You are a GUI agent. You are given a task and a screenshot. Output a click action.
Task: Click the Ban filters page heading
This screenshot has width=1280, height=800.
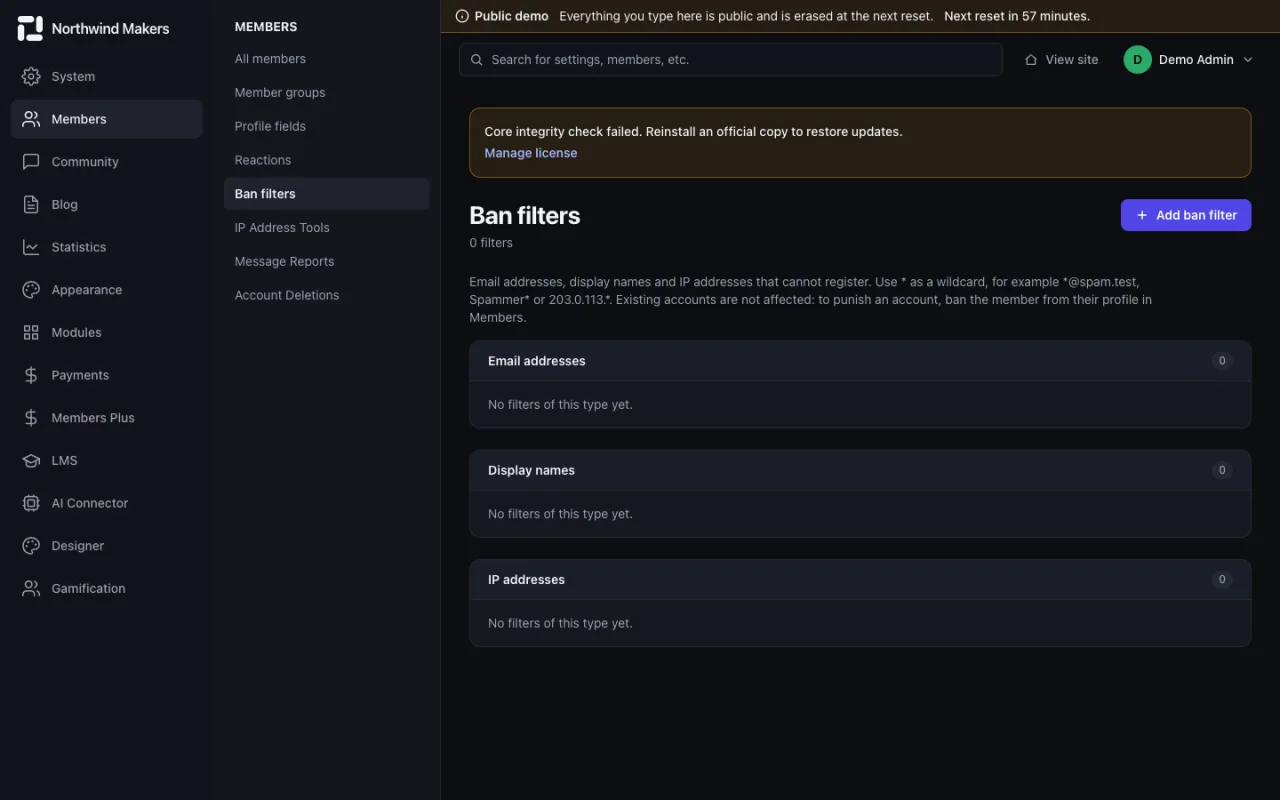[525, 215]
